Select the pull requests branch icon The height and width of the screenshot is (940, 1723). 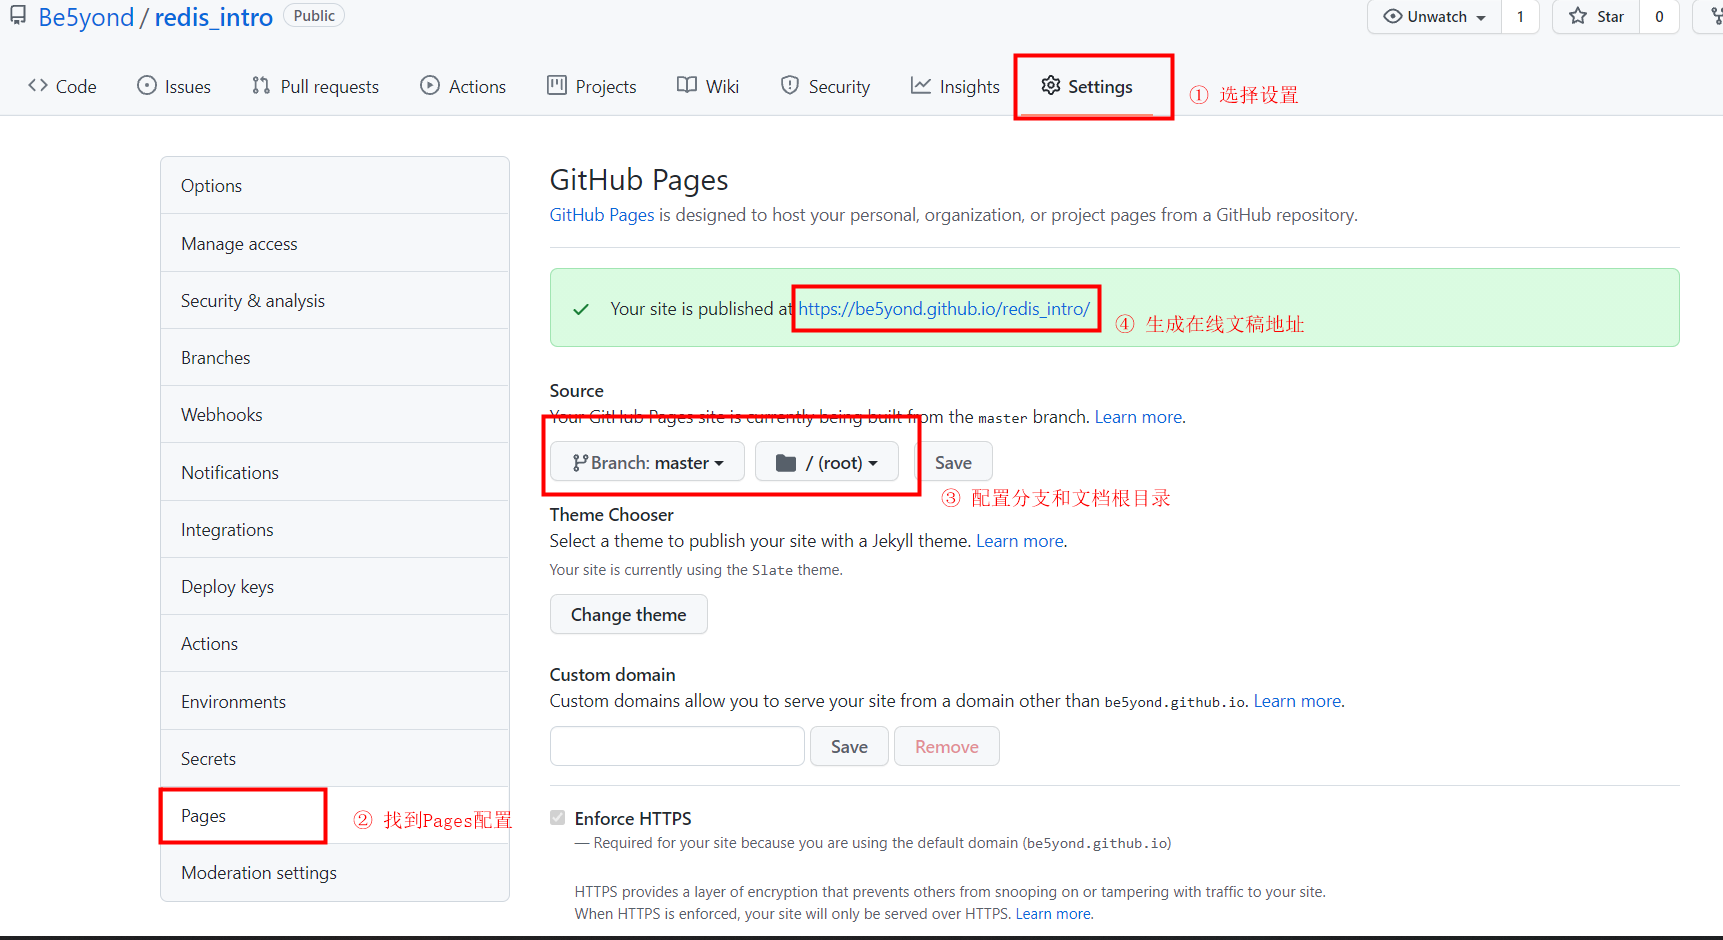click(x=260, y=86)
